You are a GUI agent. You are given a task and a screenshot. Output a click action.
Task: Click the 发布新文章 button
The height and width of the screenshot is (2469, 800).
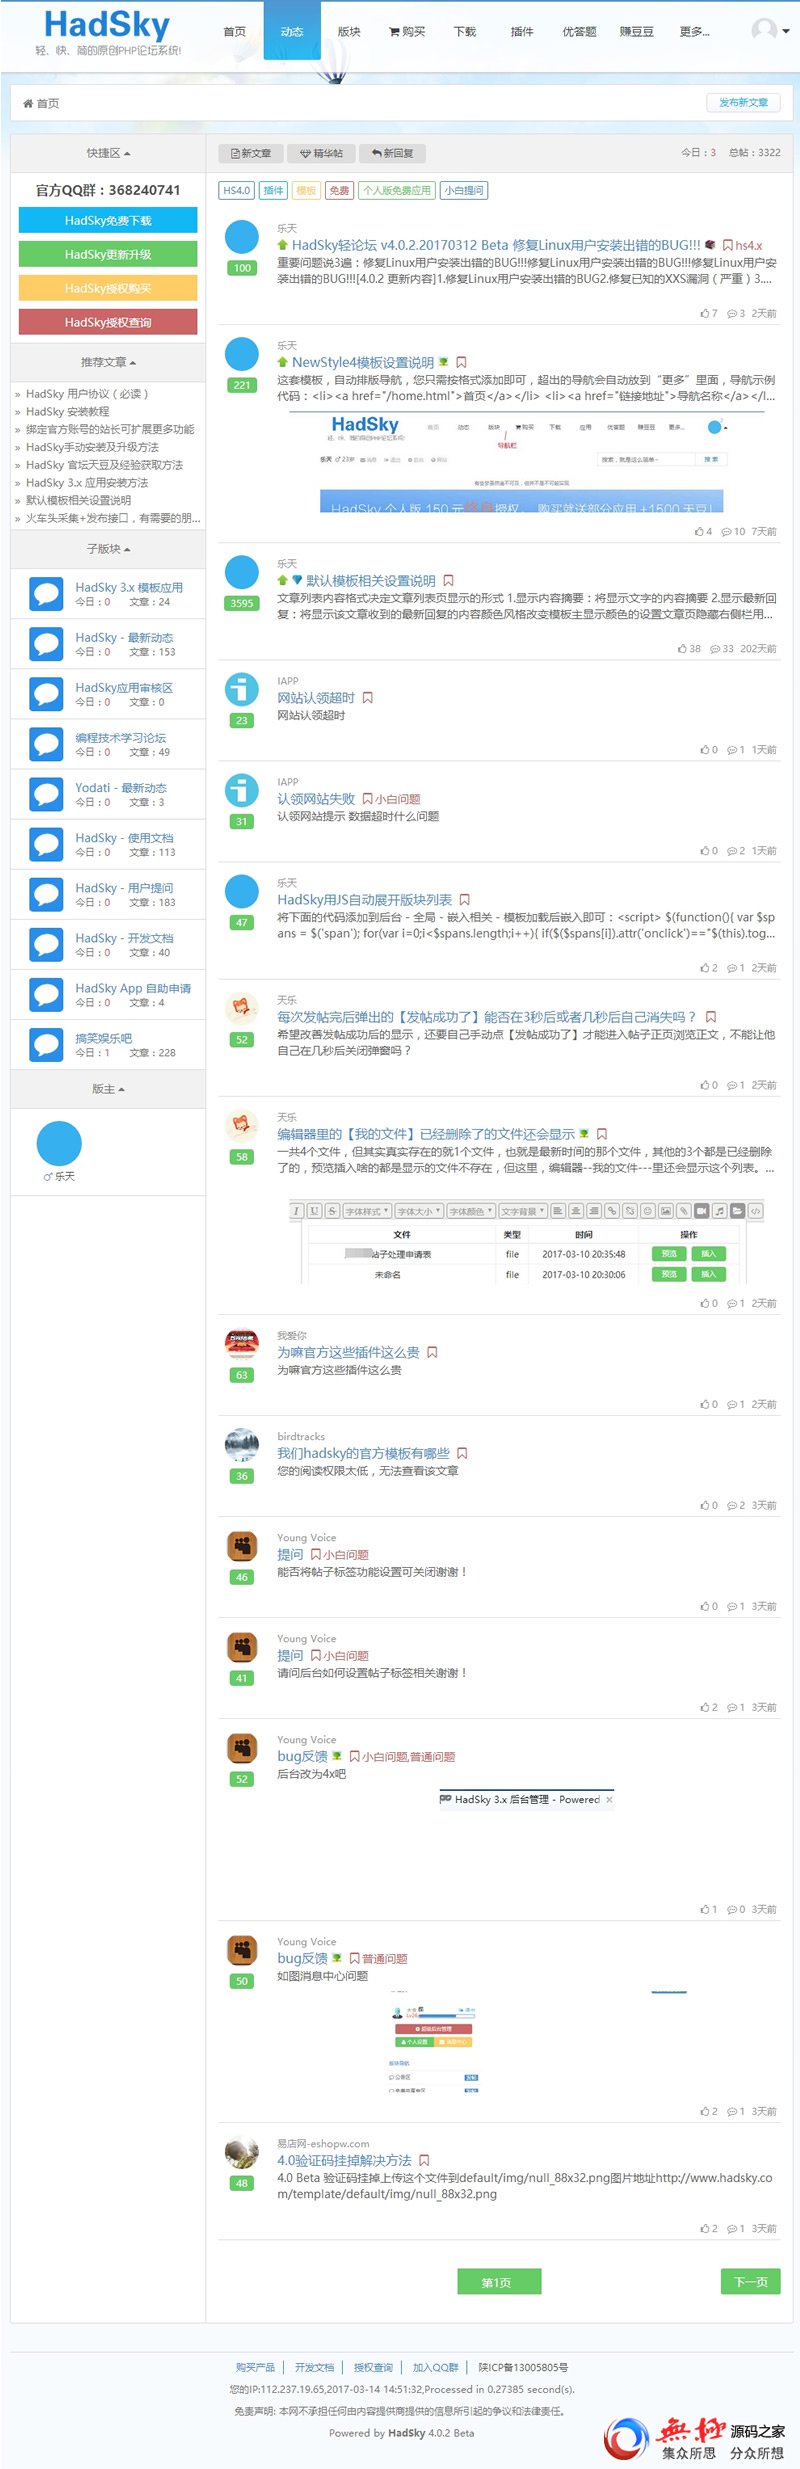[743, 103]
